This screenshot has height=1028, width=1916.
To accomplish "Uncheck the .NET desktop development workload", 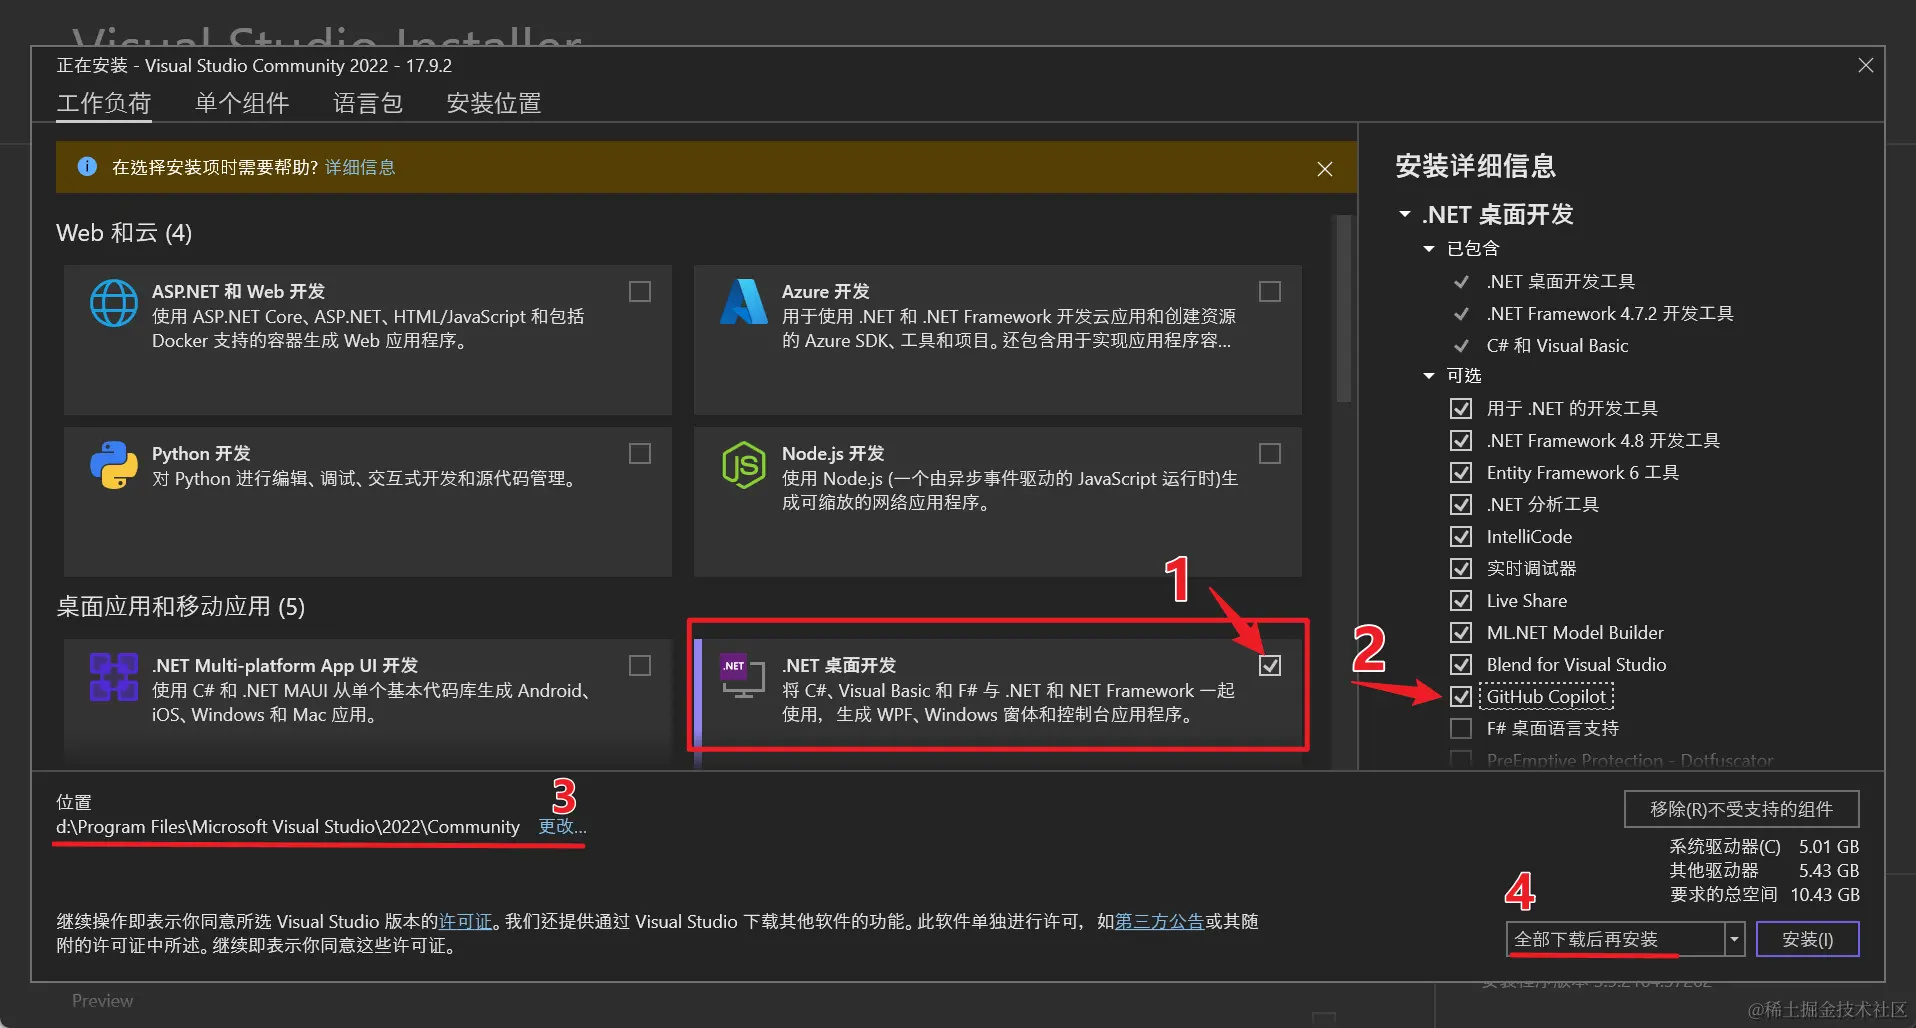I will (1270, 665).
